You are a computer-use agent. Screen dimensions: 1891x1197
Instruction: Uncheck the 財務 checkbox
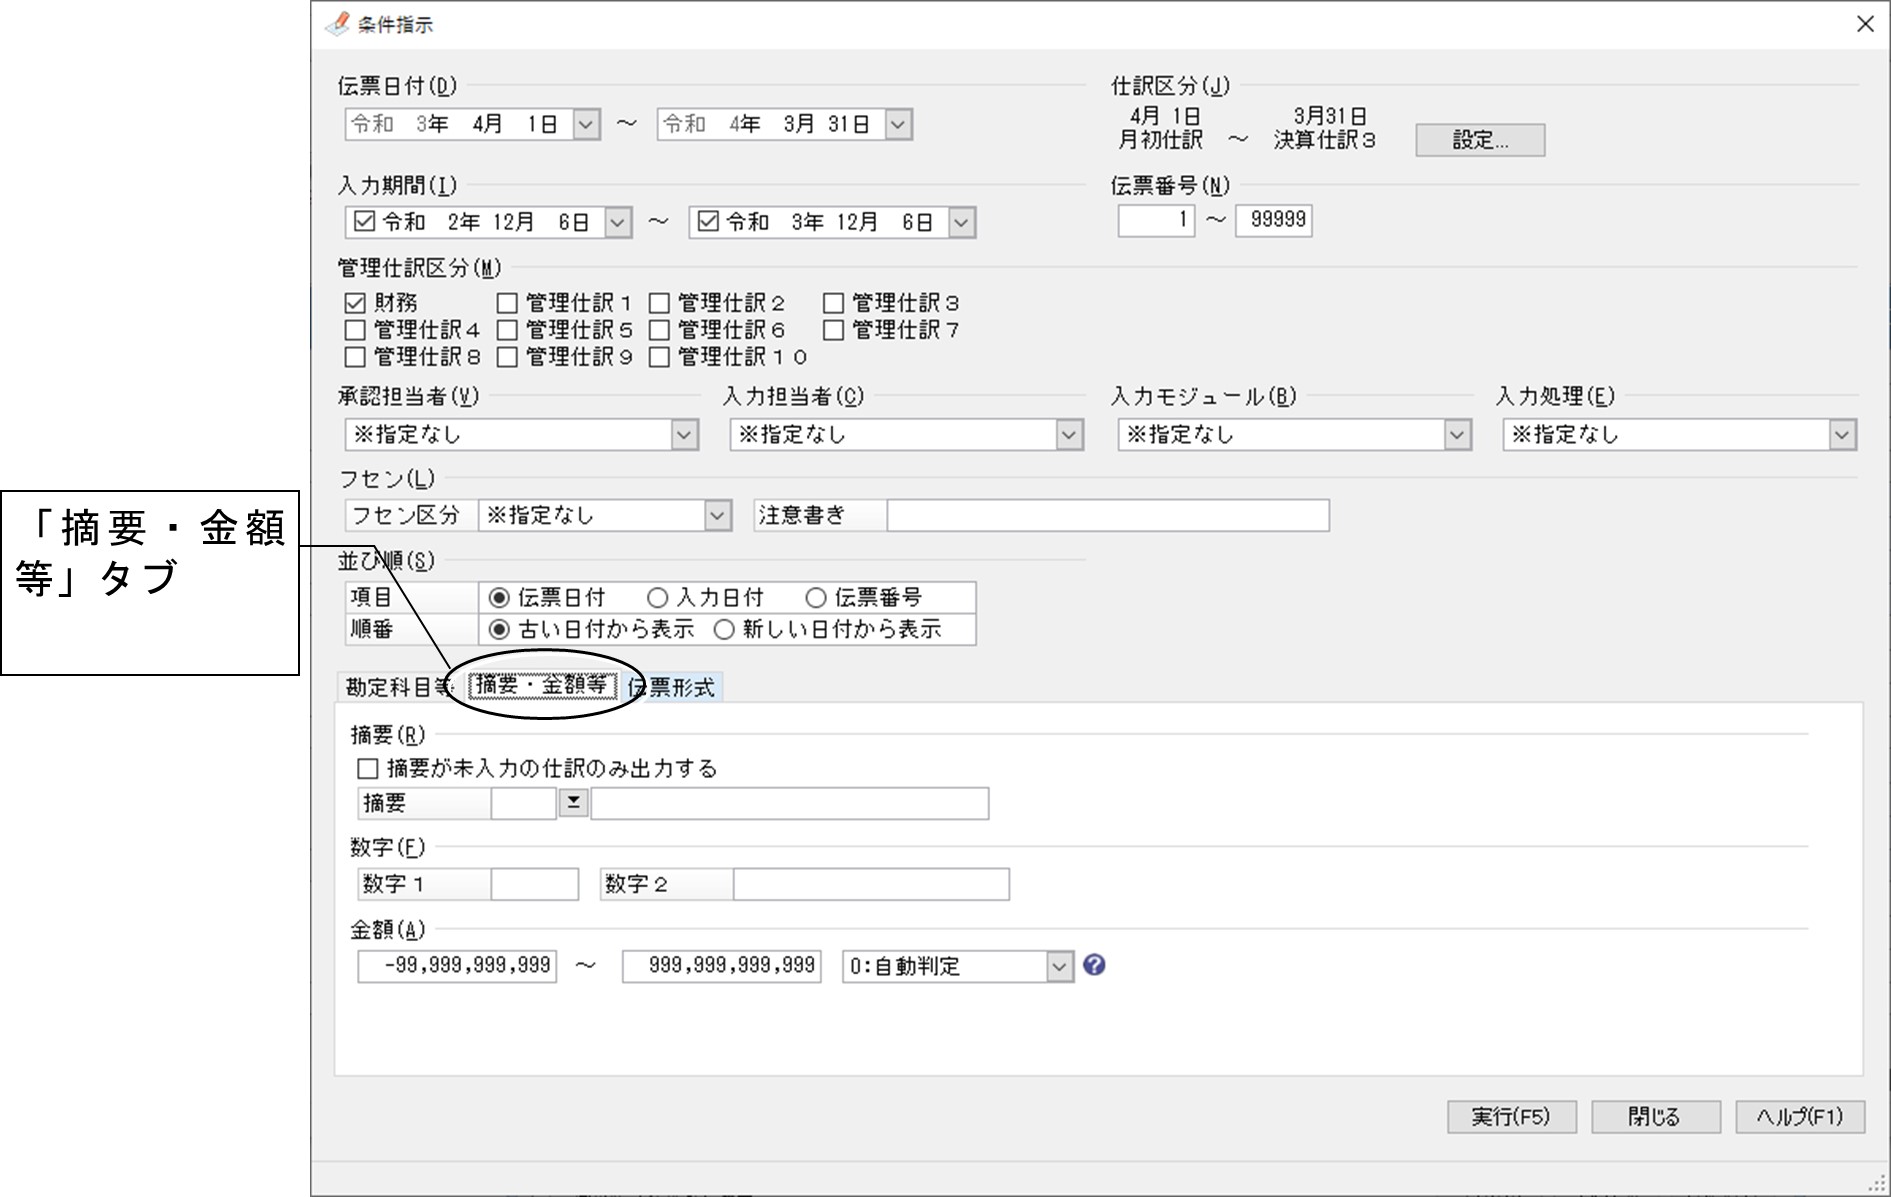(x=355, y=303)
